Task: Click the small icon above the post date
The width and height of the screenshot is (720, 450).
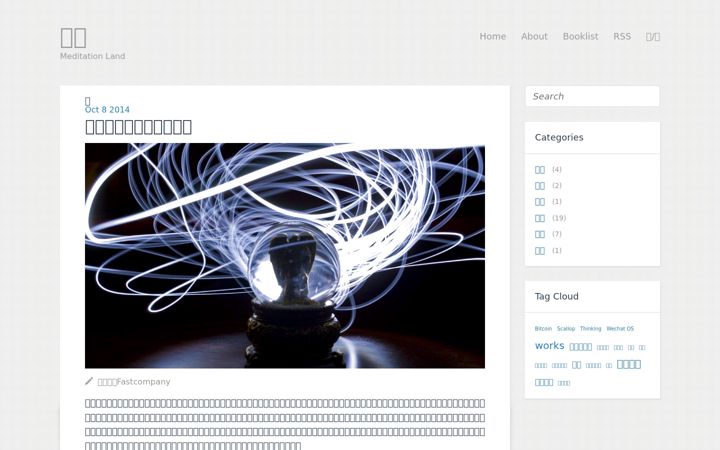Action: click(x=88, y=101)
